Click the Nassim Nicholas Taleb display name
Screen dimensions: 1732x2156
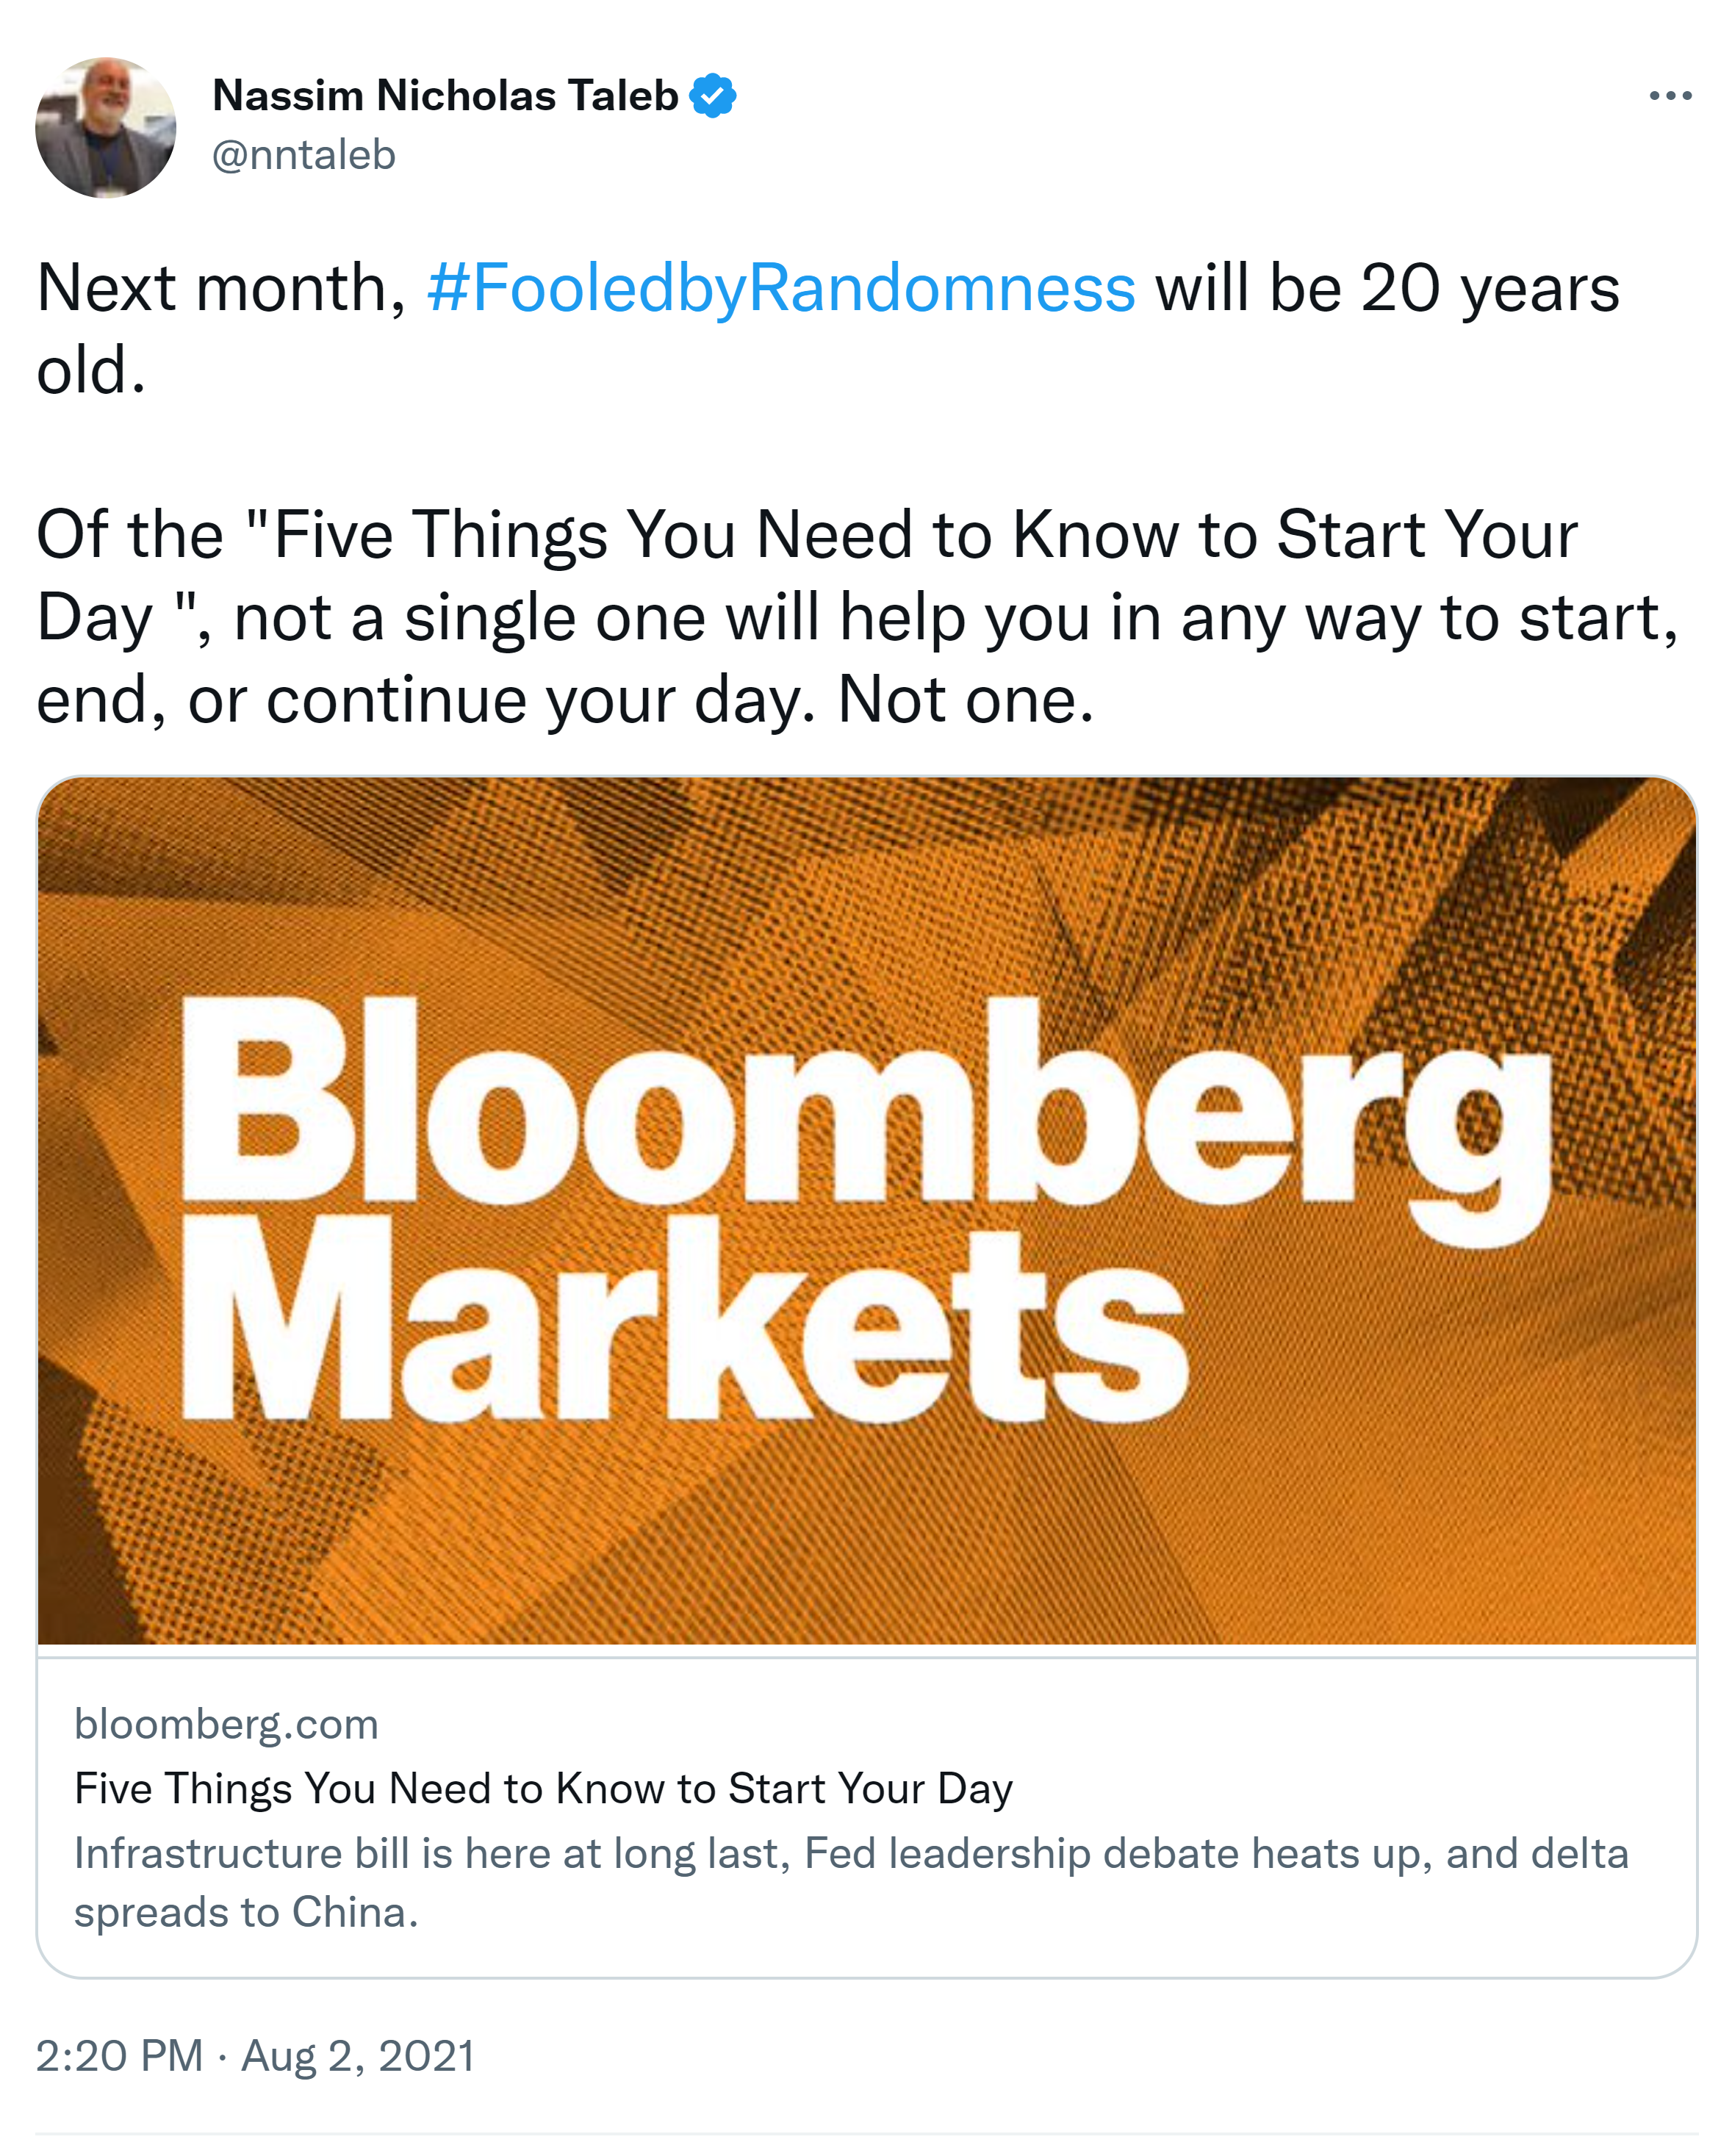click(x=445, y=96)
